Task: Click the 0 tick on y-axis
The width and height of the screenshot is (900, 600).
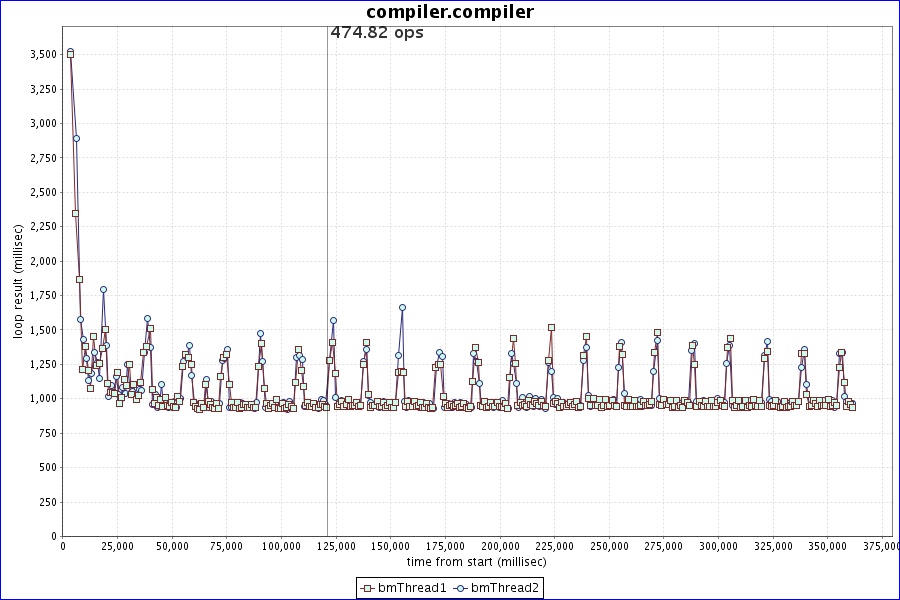Action: (x=53, y=536)
